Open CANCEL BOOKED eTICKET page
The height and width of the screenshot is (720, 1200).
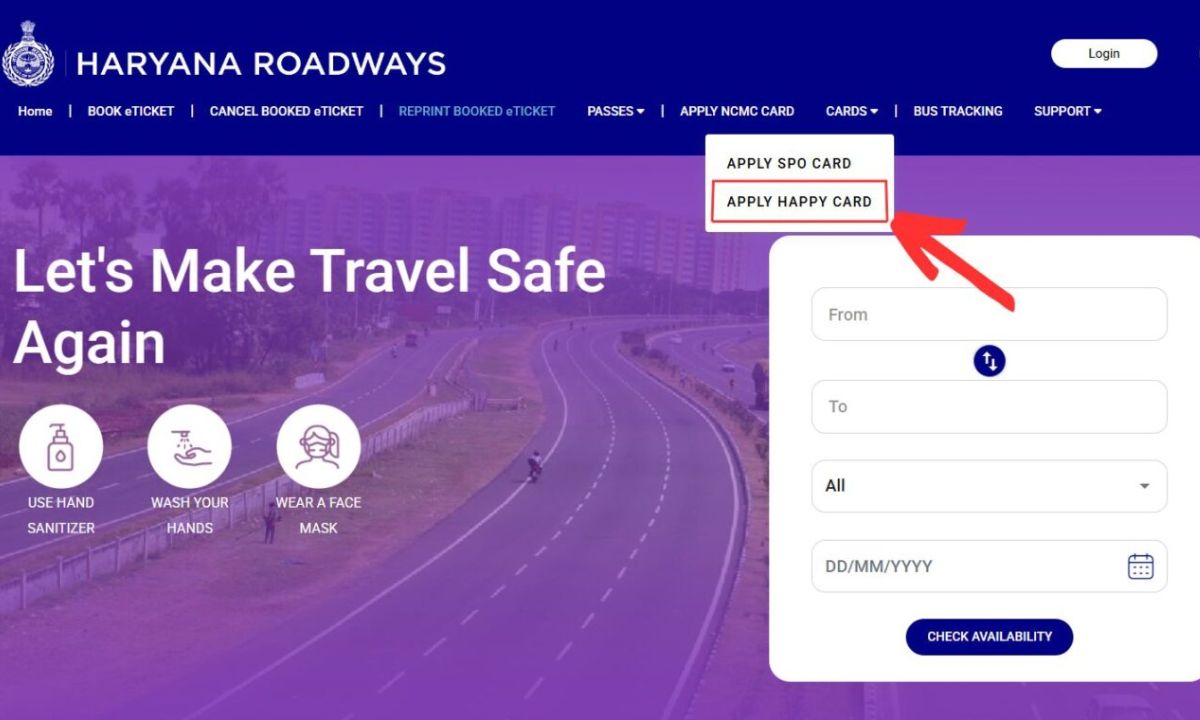click(x=286, y=111)
